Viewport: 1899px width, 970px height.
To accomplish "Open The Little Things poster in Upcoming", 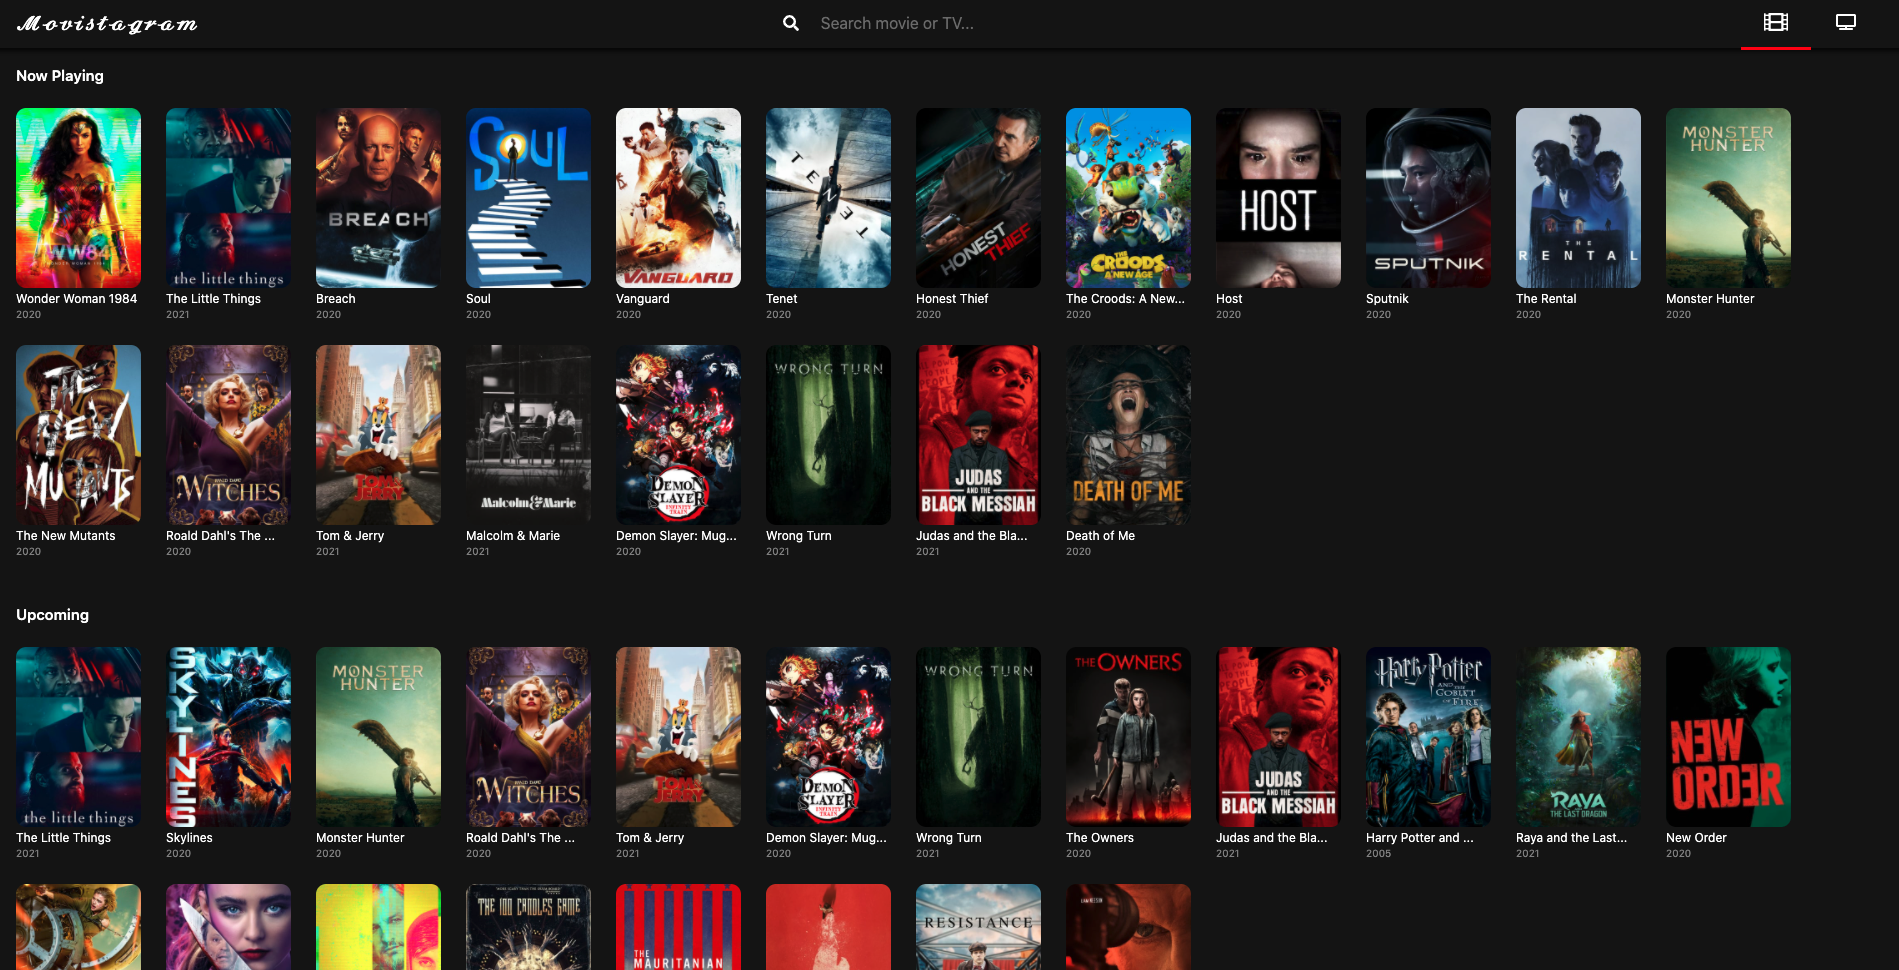I will point(78,737).
